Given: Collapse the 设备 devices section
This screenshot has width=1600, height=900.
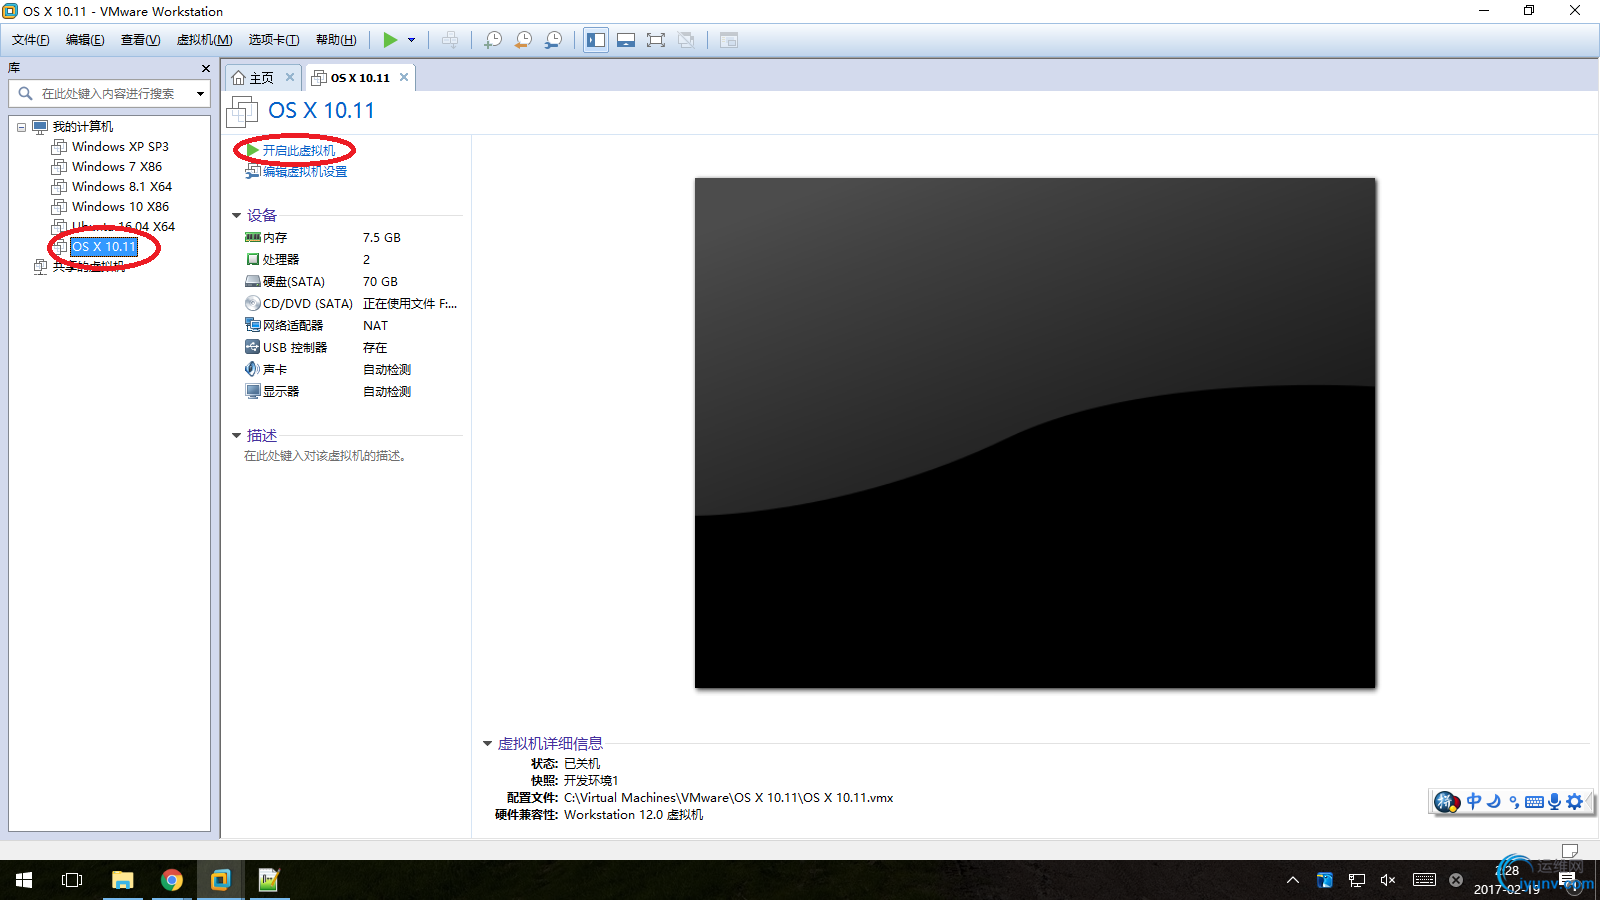Looking at the screenshot, I should (237, 215).
